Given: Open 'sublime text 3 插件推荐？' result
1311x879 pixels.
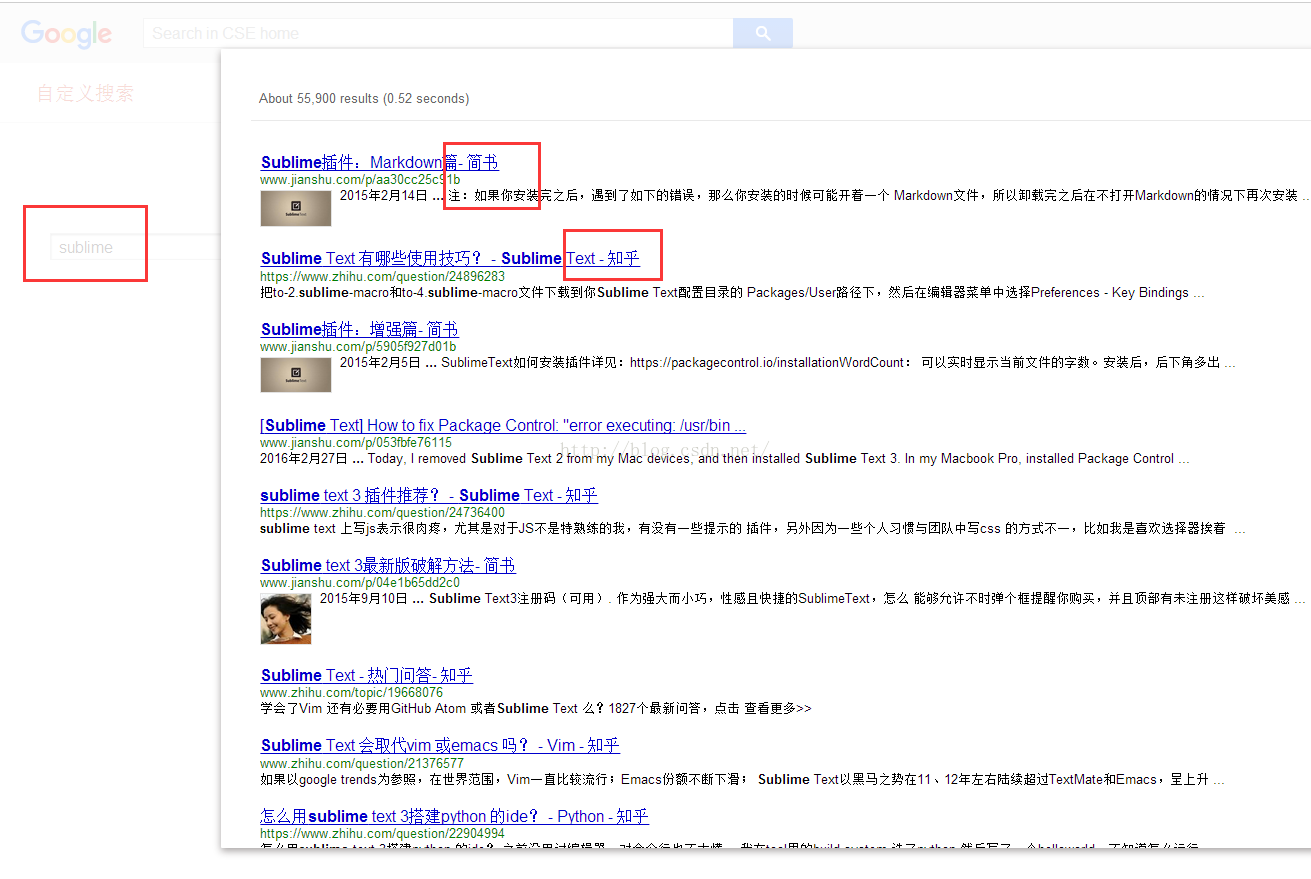Looking at the screenshot, I should pos(429,495).
